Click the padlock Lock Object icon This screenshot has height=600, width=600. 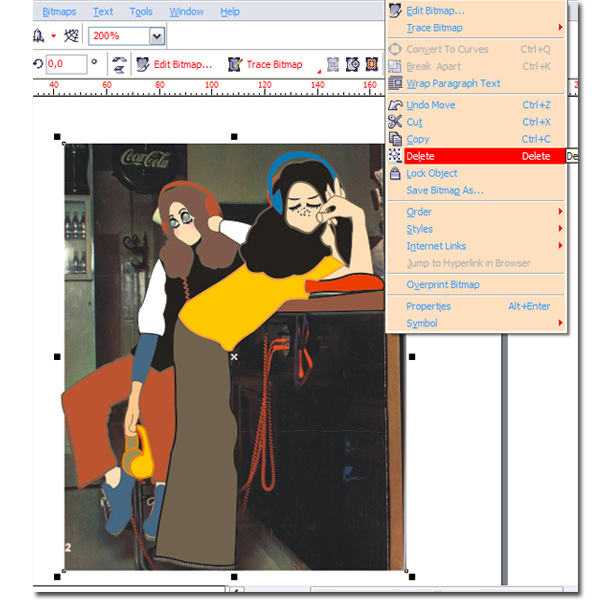click(x=395, y=173)
